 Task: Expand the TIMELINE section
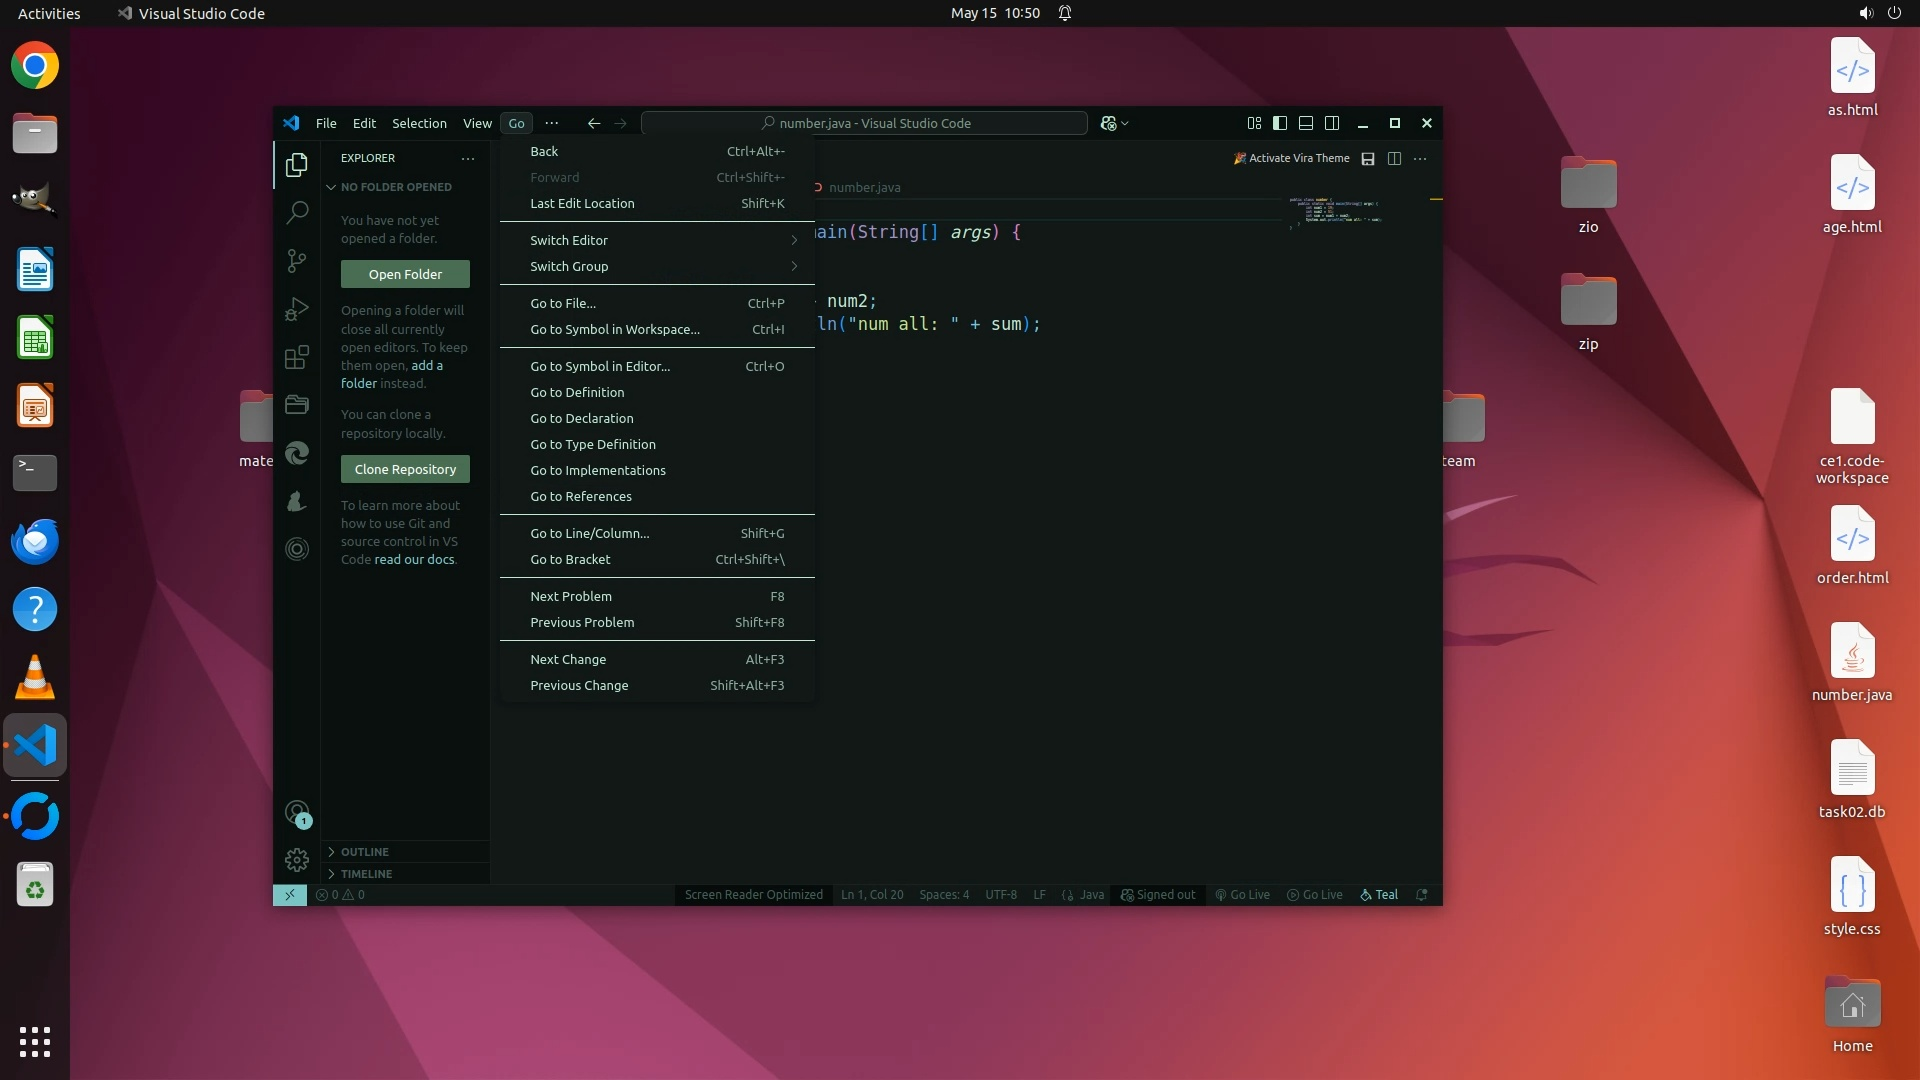[x=366, y=874]
